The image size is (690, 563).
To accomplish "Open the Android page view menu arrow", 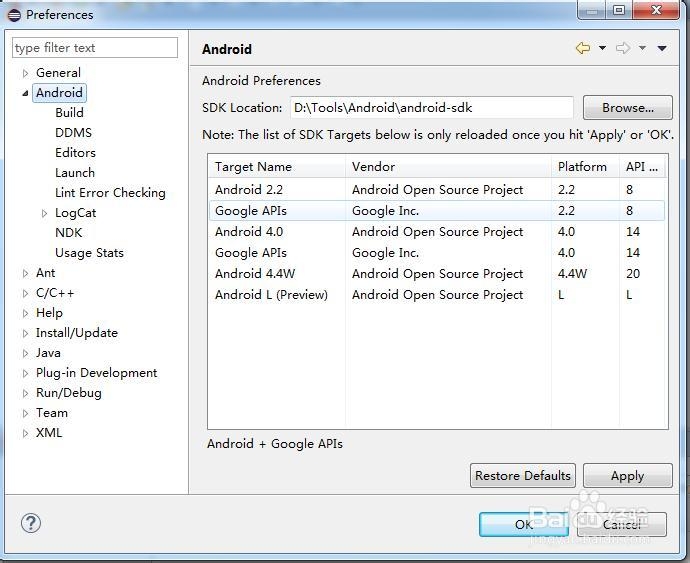I will 662,48.
